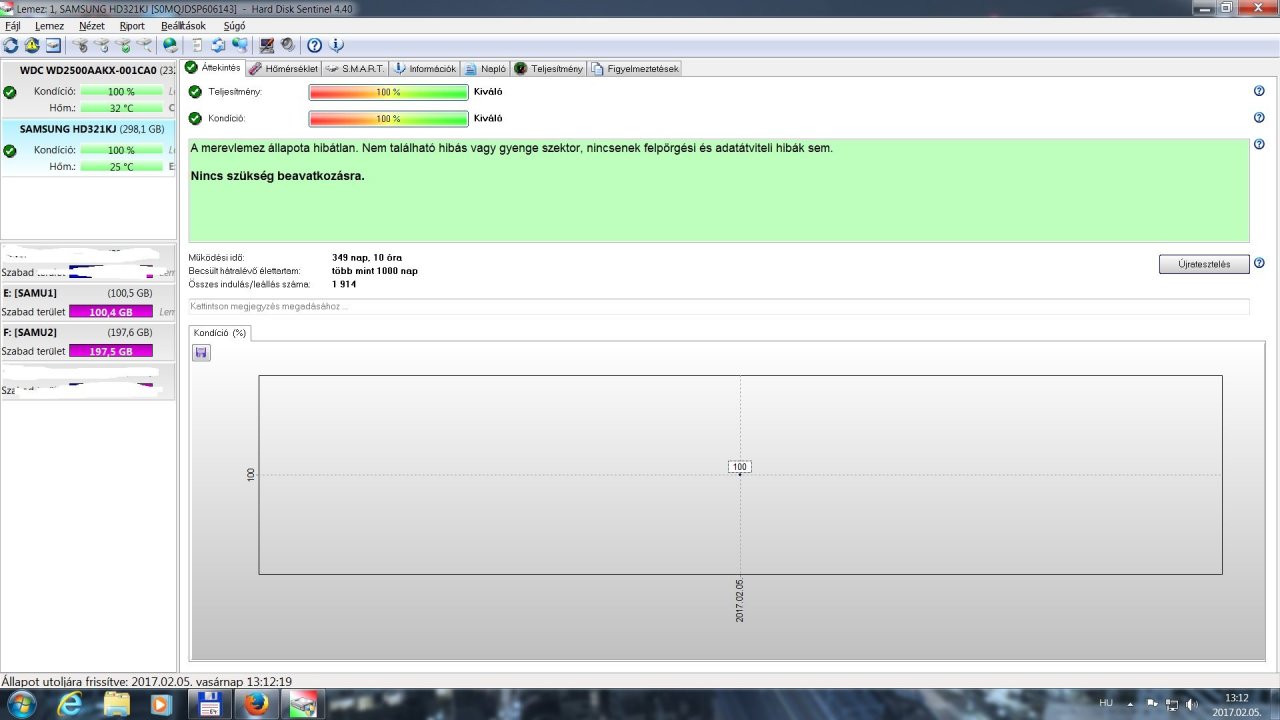This screenshot has width=1280, height=720.
Task: Open the Súgó menu
Action: [x=234, y=26]
